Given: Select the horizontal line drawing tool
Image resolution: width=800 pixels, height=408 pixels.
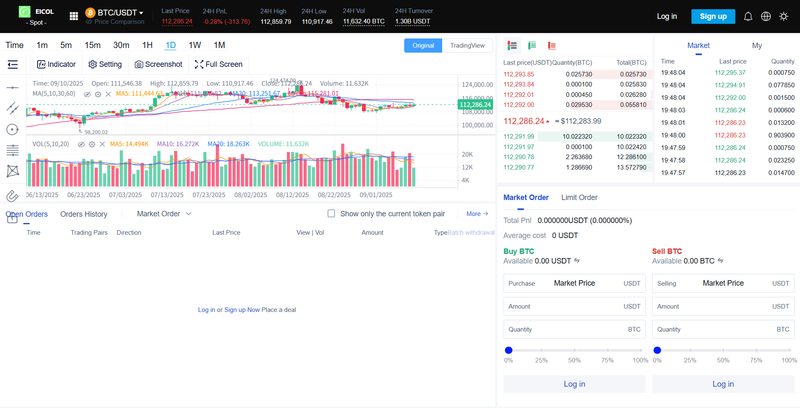Looking at the screenshot, I should (x=12, y=88).
